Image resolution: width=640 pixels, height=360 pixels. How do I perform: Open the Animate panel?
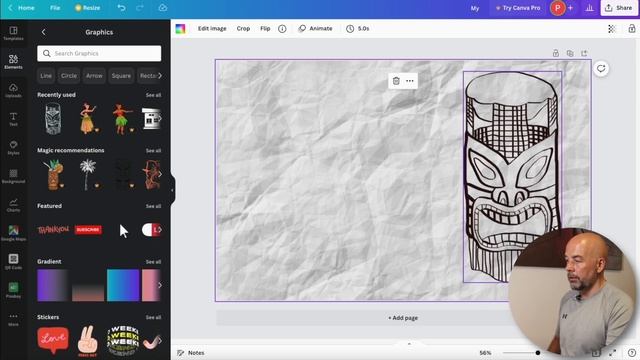[316, 29]
